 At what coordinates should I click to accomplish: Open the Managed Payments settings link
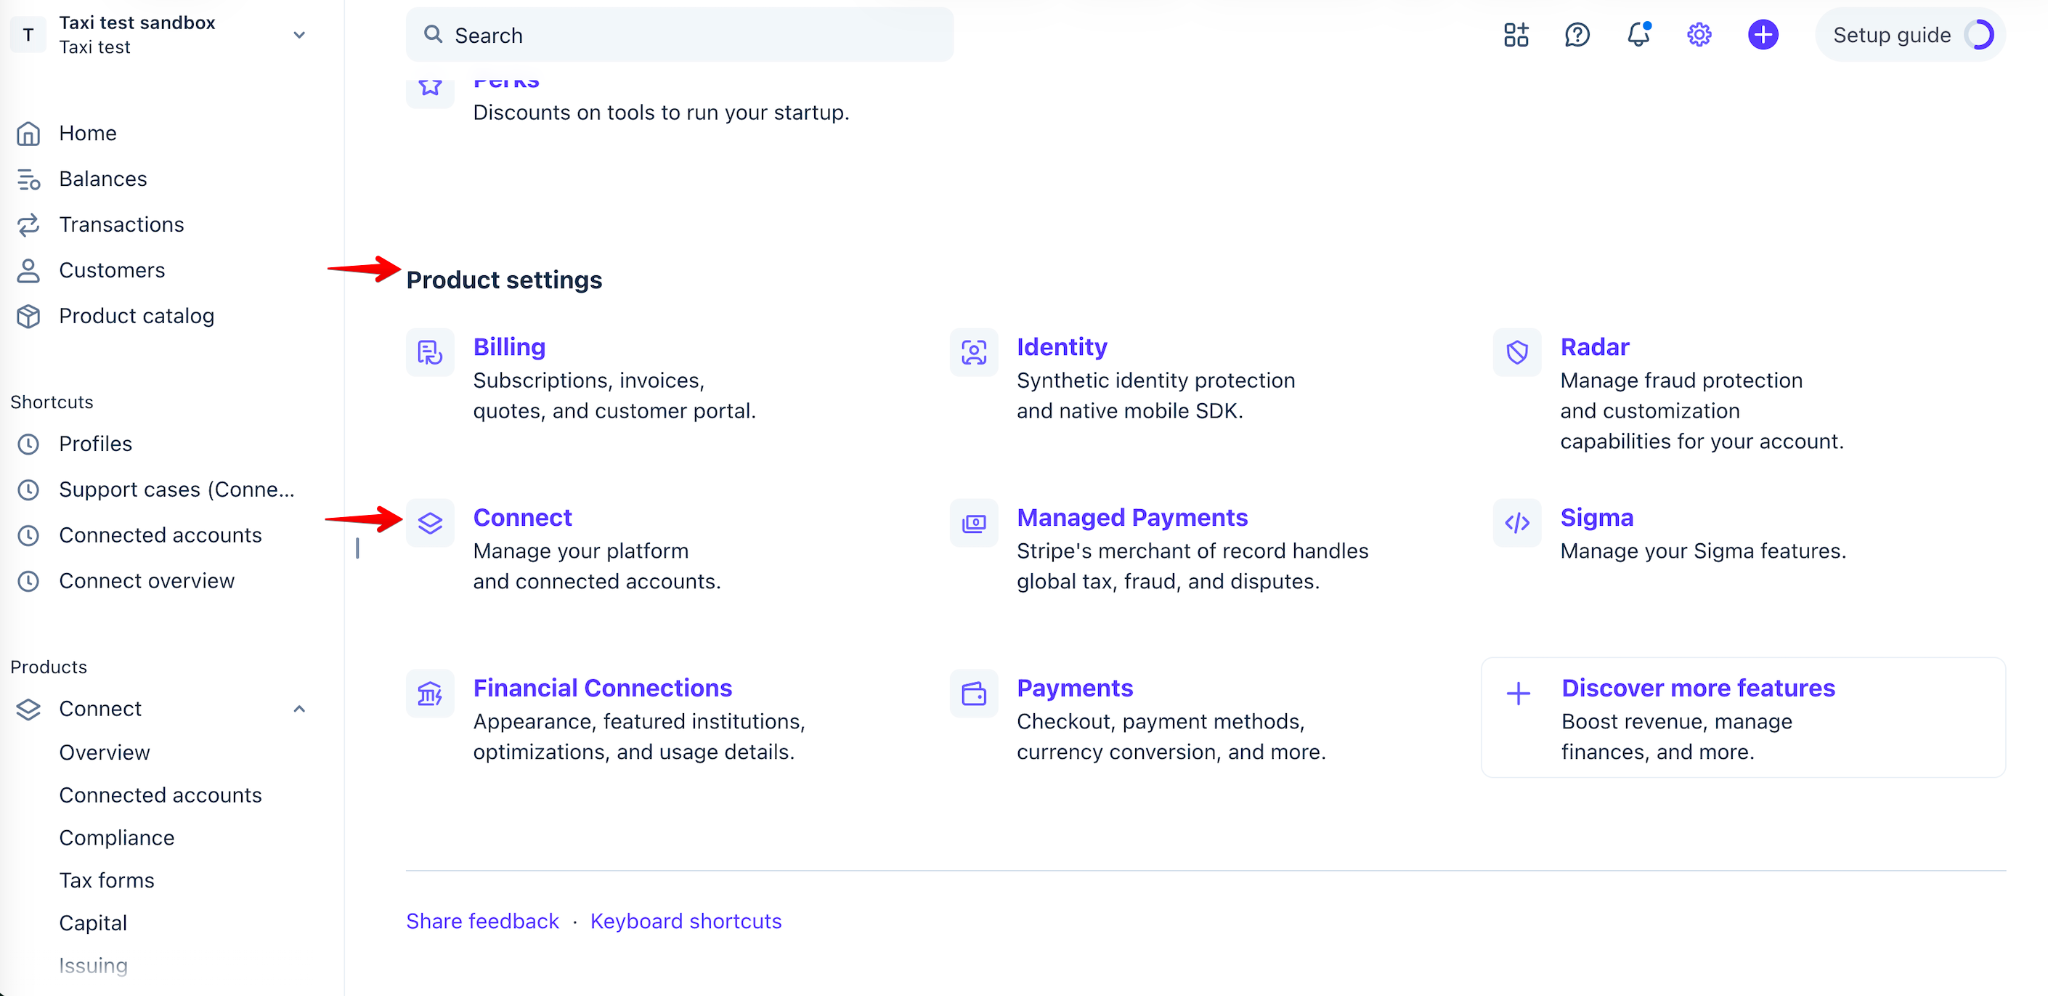tap(1132, 518)
